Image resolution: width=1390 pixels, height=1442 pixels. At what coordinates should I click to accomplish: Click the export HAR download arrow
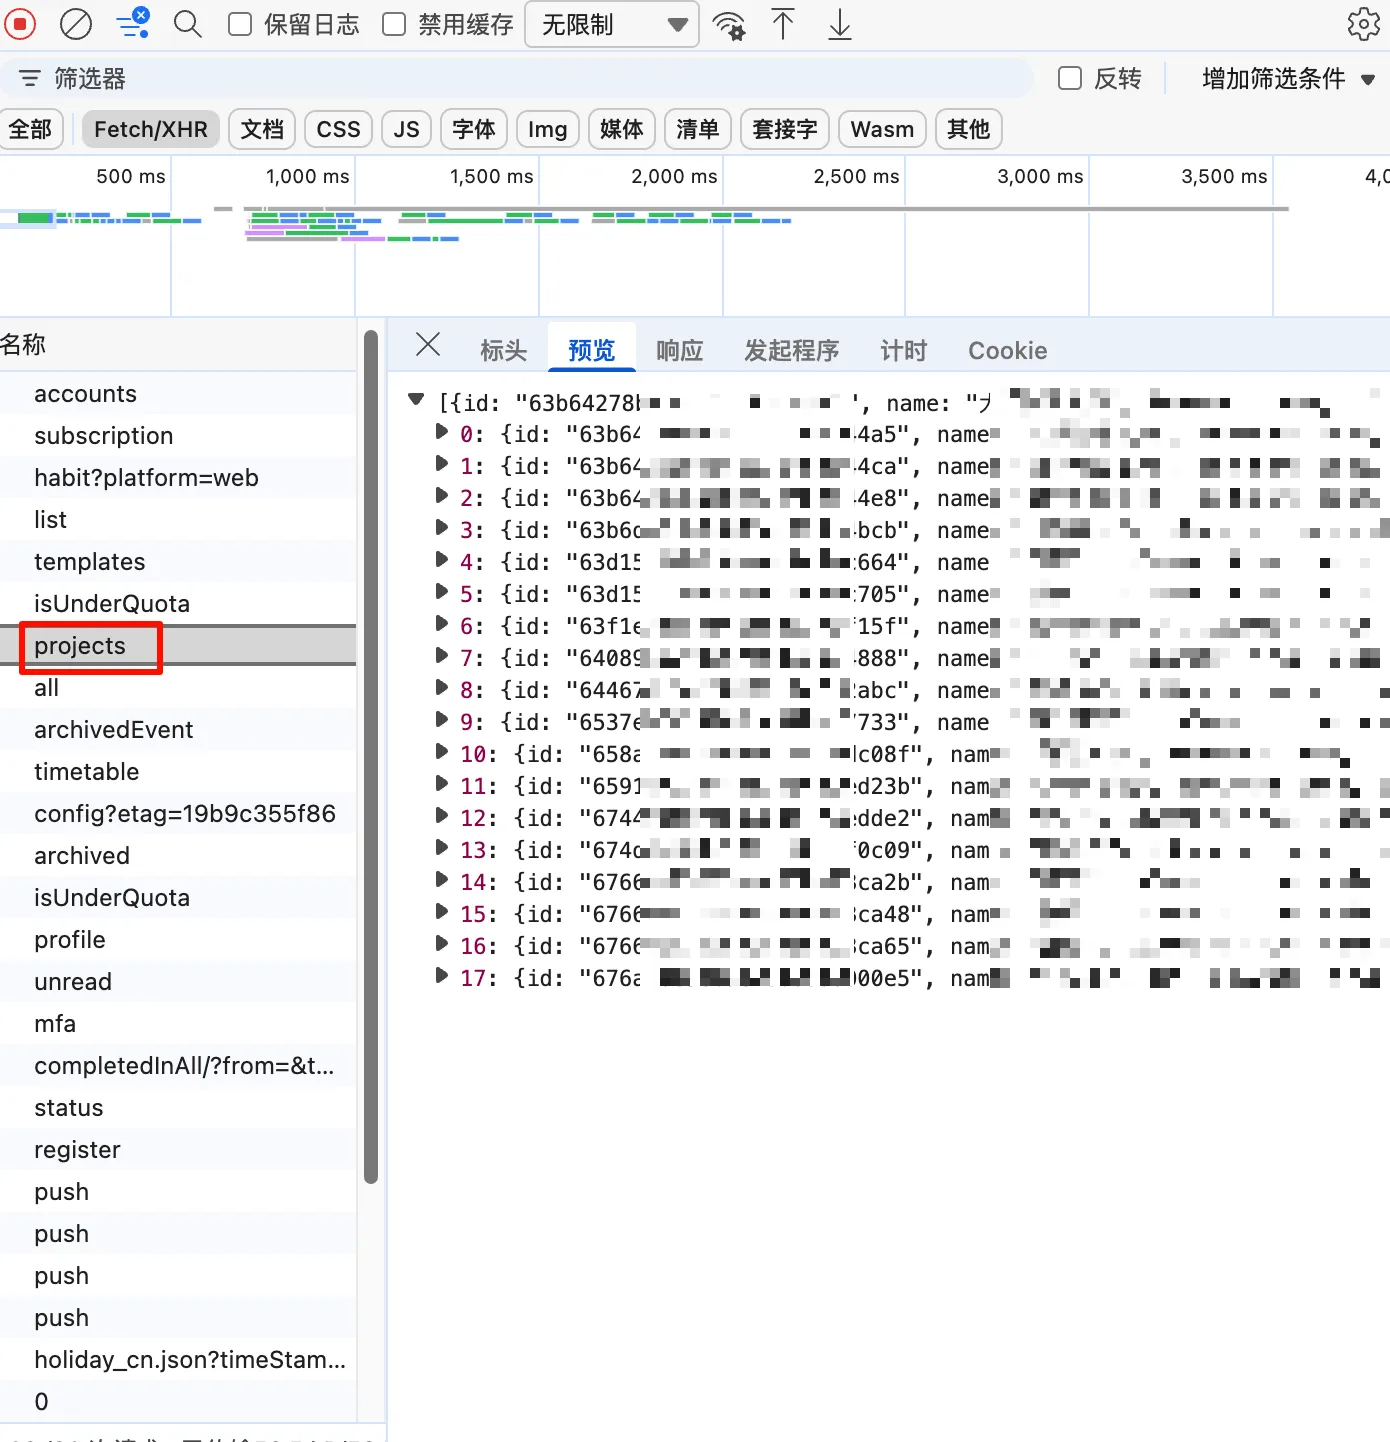840,24
